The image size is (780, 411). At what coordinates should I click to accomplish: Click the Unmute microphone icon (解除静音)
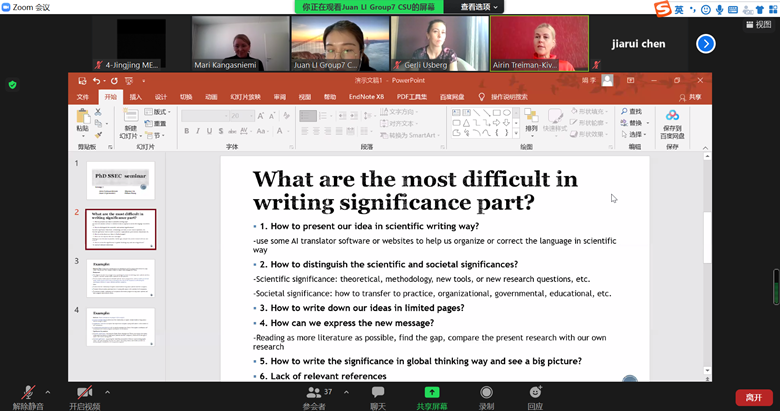click(29, 393)
